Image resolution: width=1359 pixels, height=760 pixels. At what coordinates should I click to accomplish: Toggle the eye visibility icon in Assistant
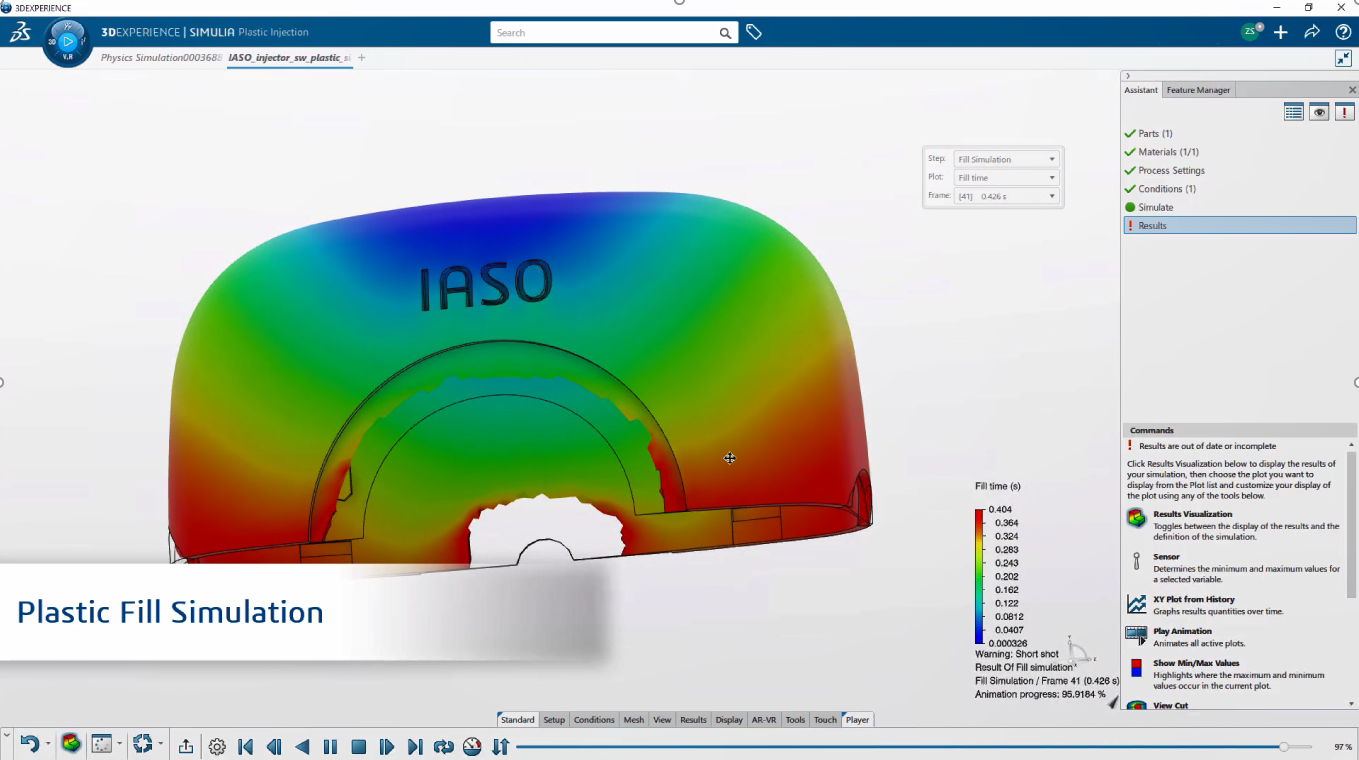(x=1319, y=112)
